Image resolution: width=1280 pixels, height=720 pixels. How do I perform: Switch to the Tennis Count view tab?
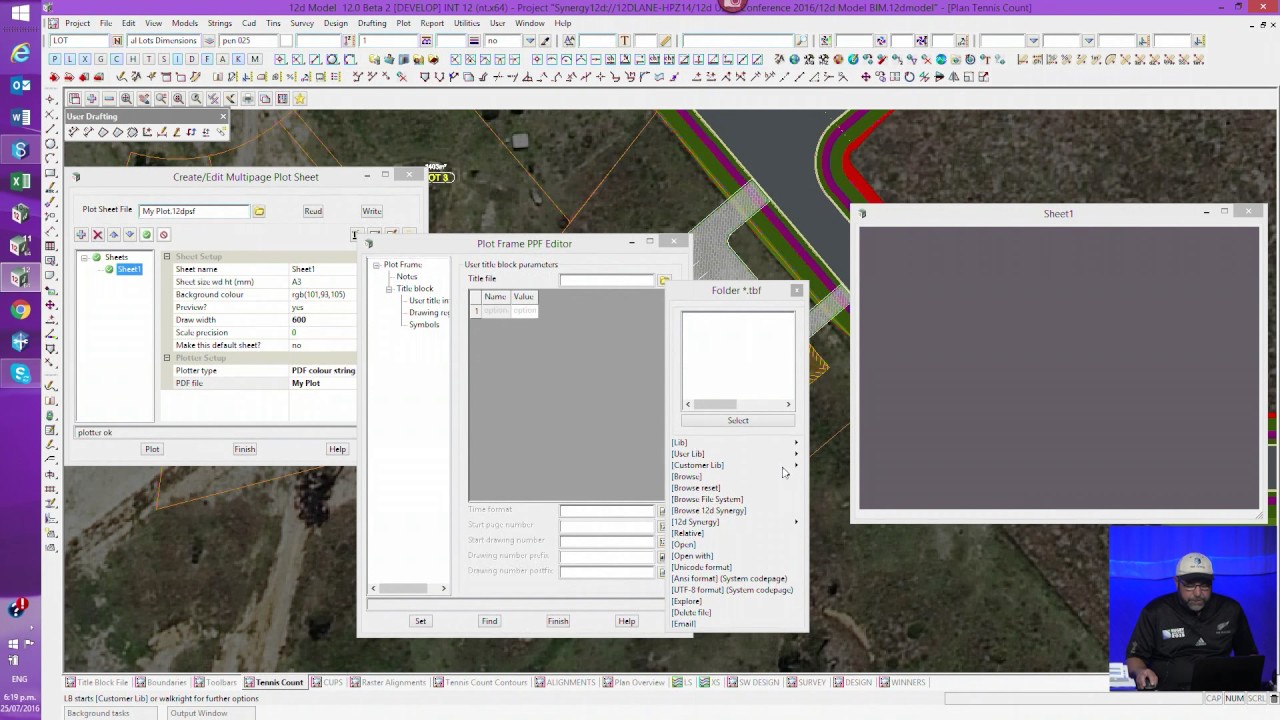tap(274, 682)
